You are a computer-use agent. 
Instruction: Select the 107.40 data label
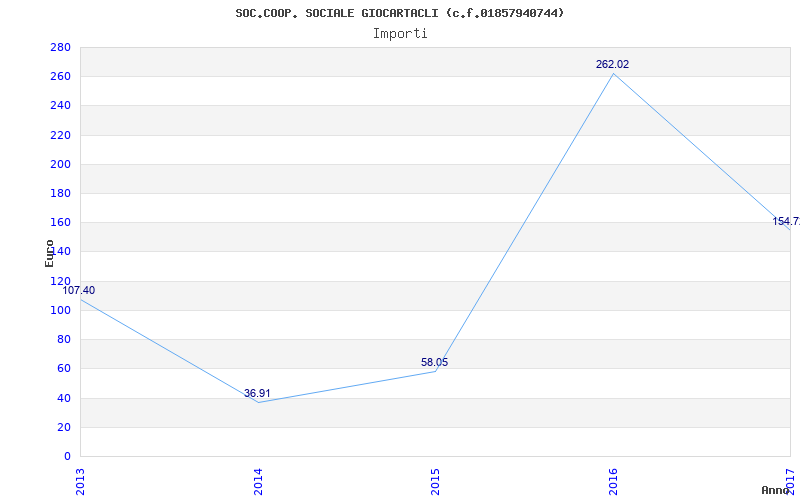pos(79,290)
